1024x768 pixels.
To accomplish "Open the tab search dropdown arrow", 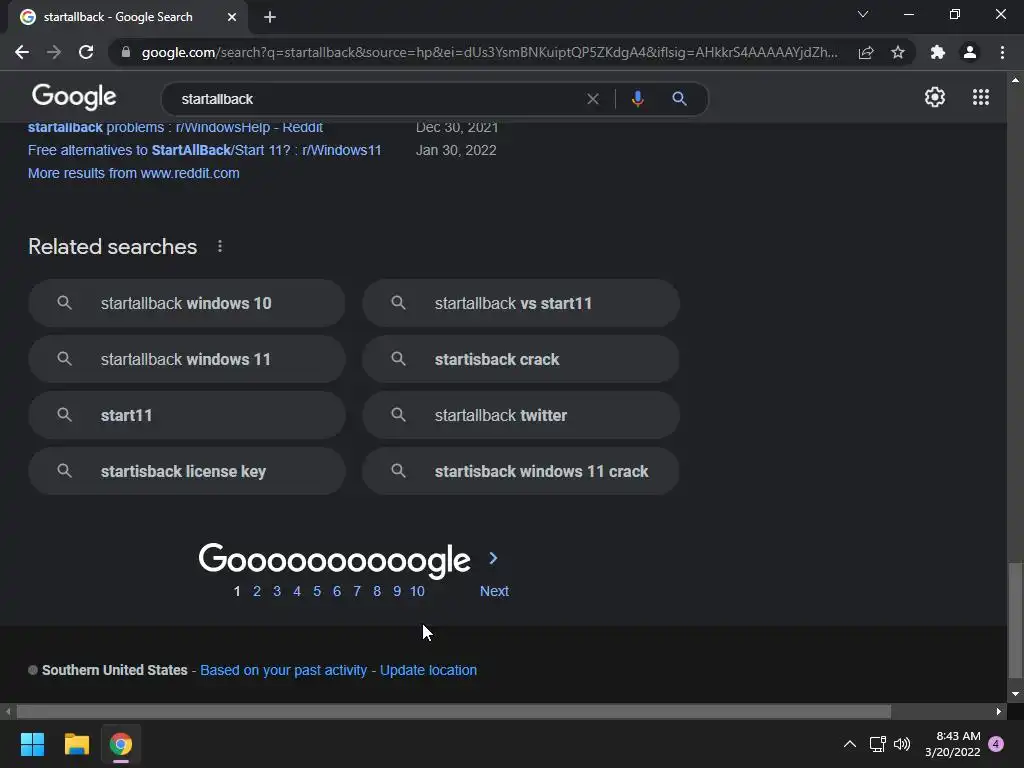I will [863, 14].
